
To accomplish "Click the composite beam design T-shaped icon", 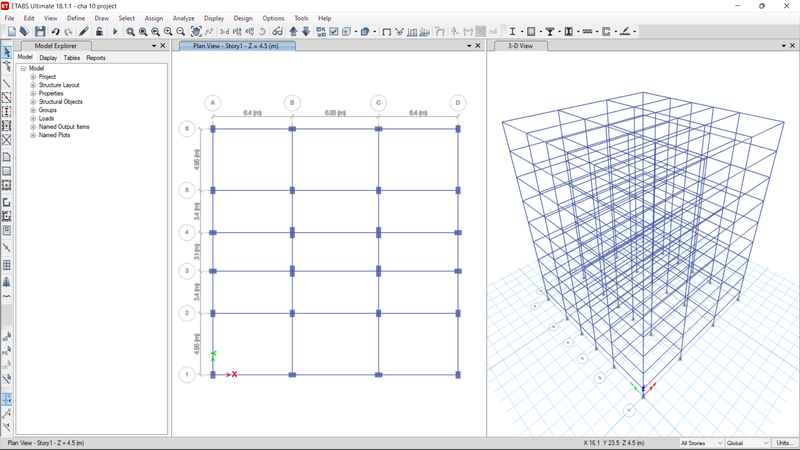I will (550, 32).
